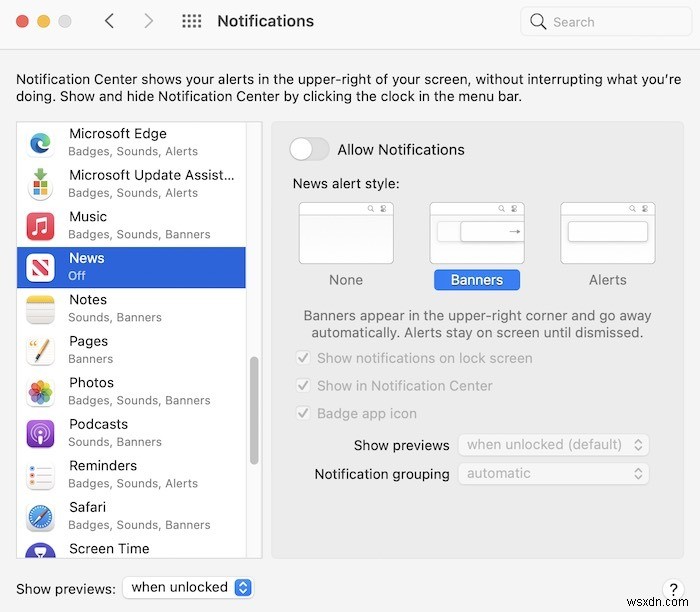
Task: Show all preferences grid icon
Action: click(192, 21)
